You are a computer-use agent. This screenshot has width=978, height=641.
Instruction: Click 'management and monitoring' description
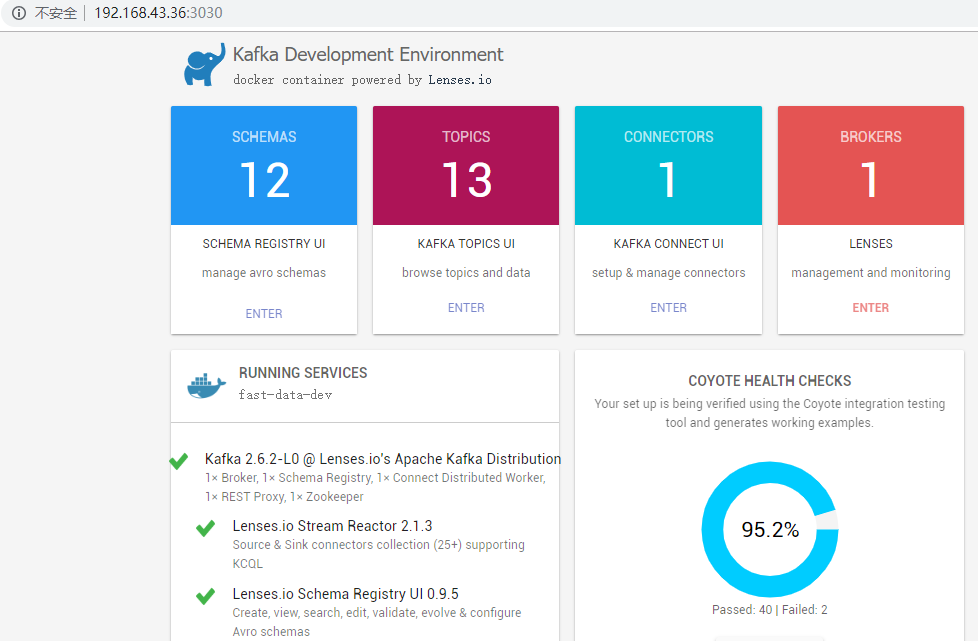[871, 272]
